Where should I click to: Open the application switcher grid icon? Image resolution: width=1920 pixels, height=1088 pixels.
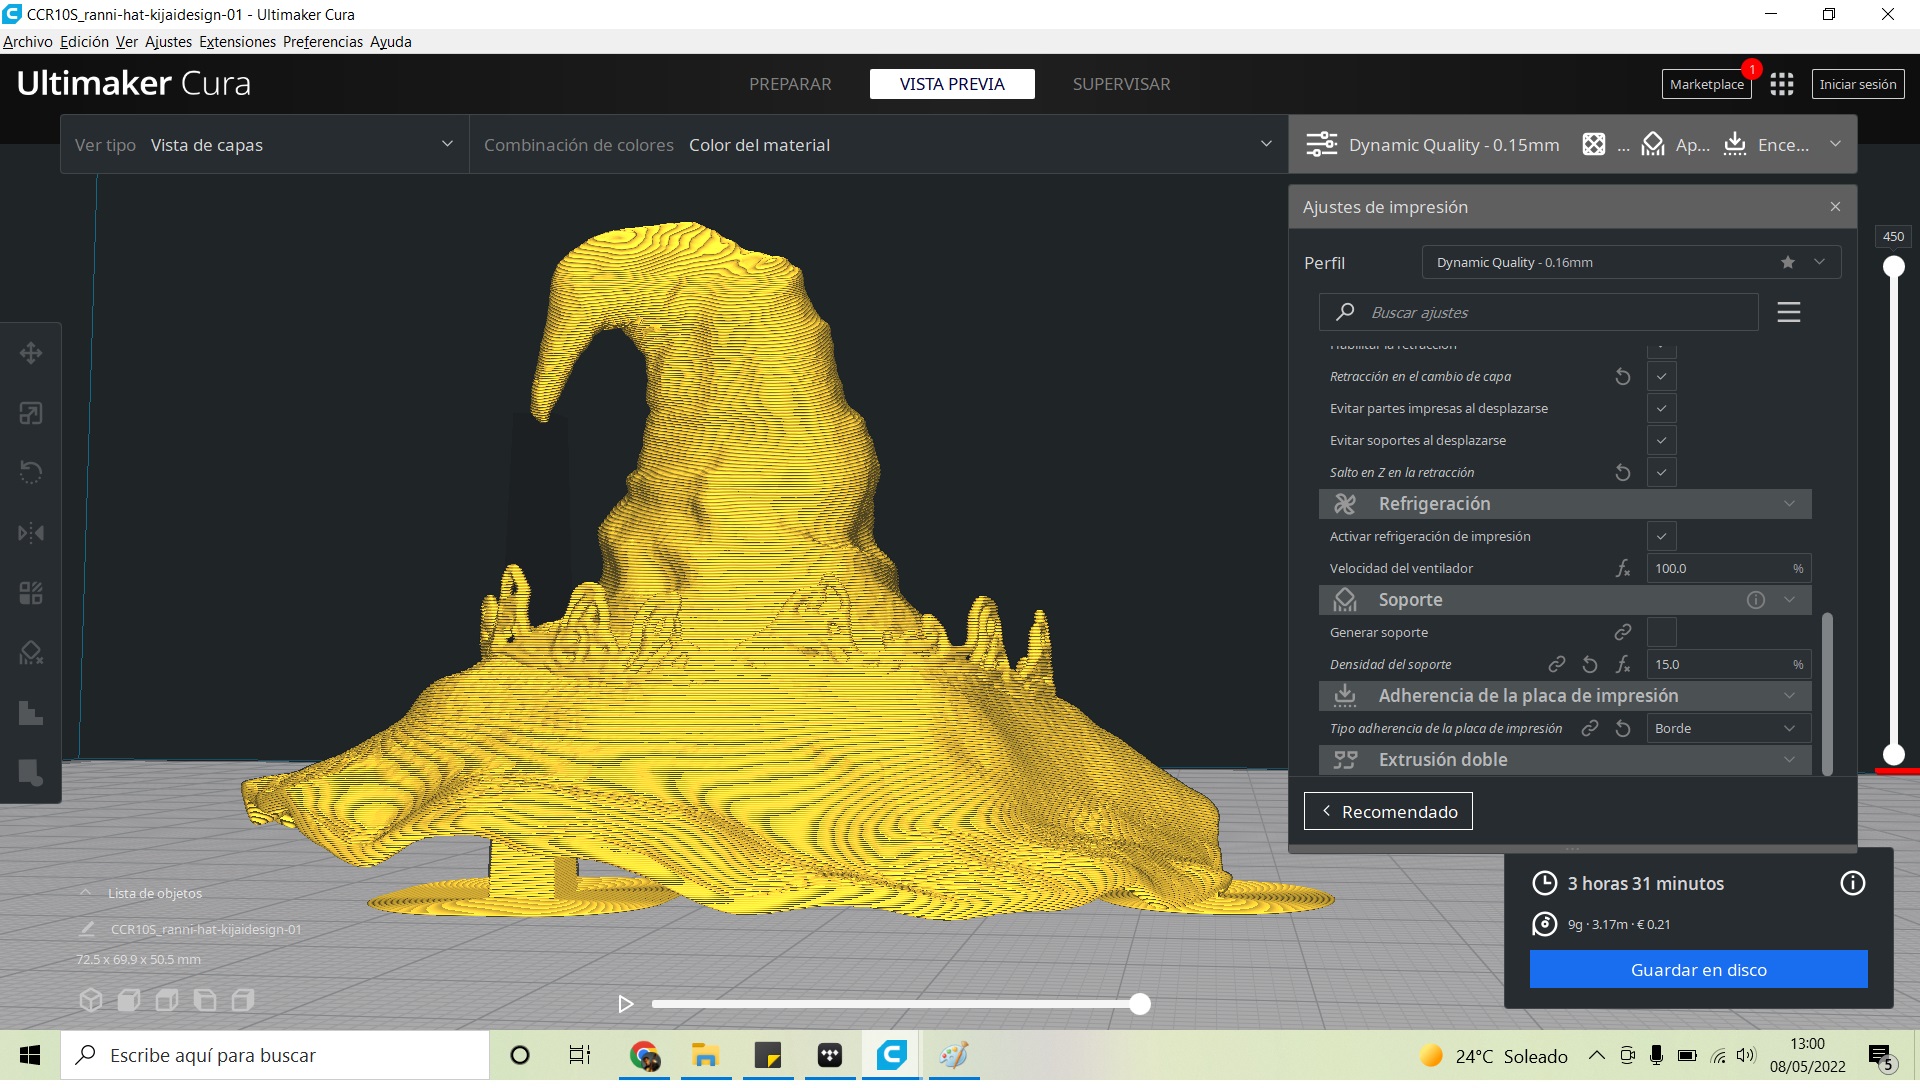tap(1781, 85)
